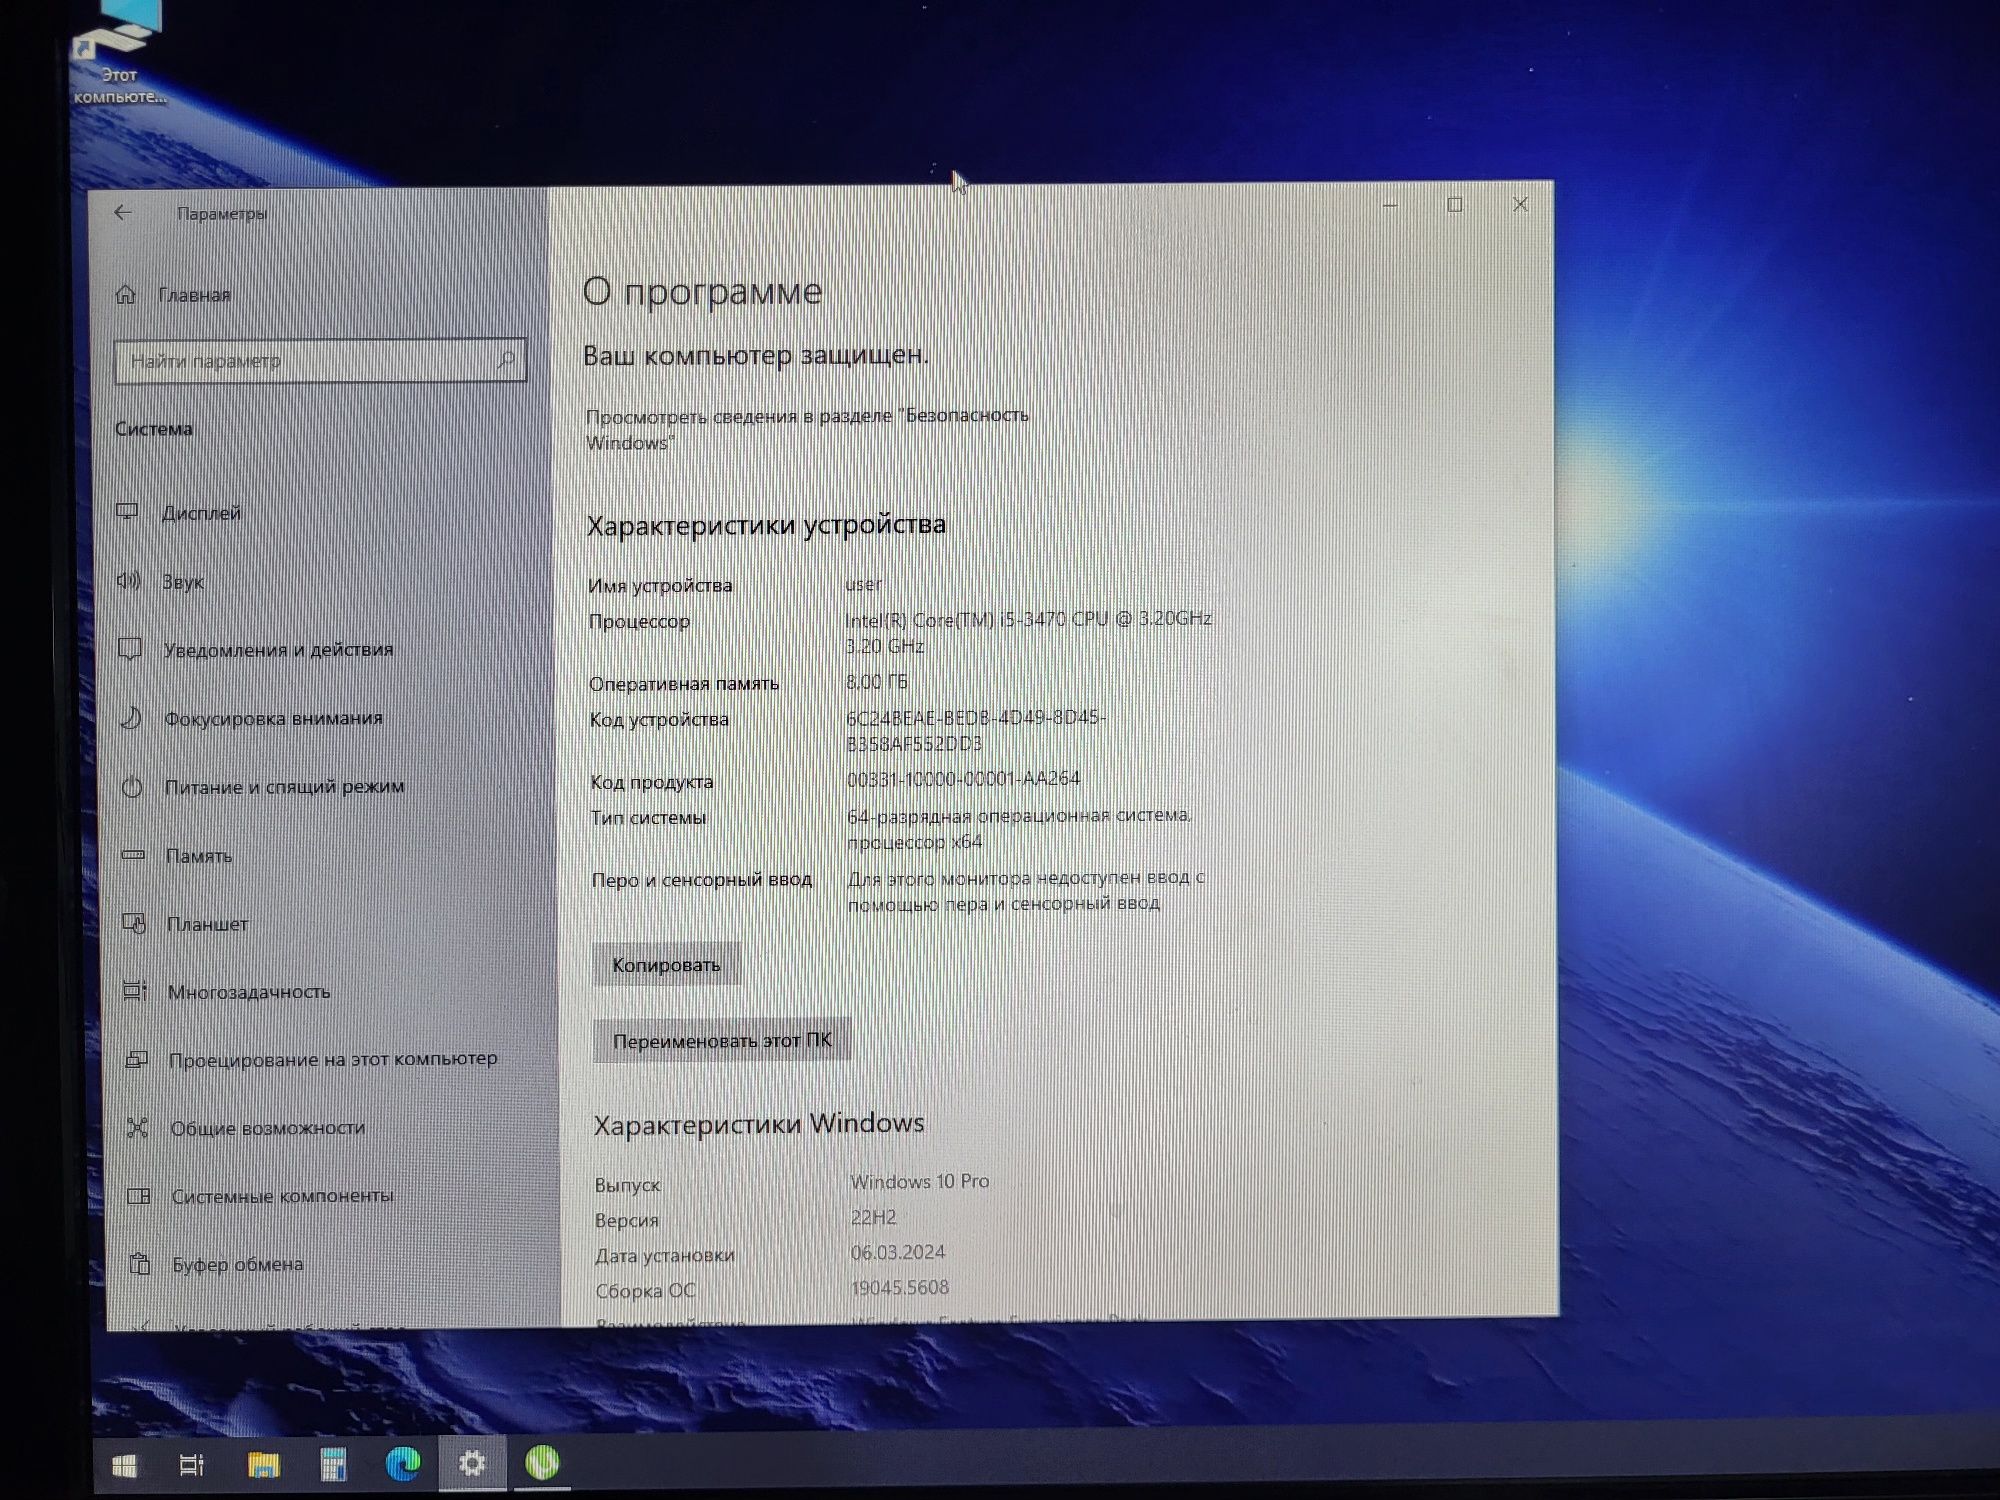Click the 'Перо и сенсорный ввод' label
This screenshot has width=2000, height=1500.
702,880
